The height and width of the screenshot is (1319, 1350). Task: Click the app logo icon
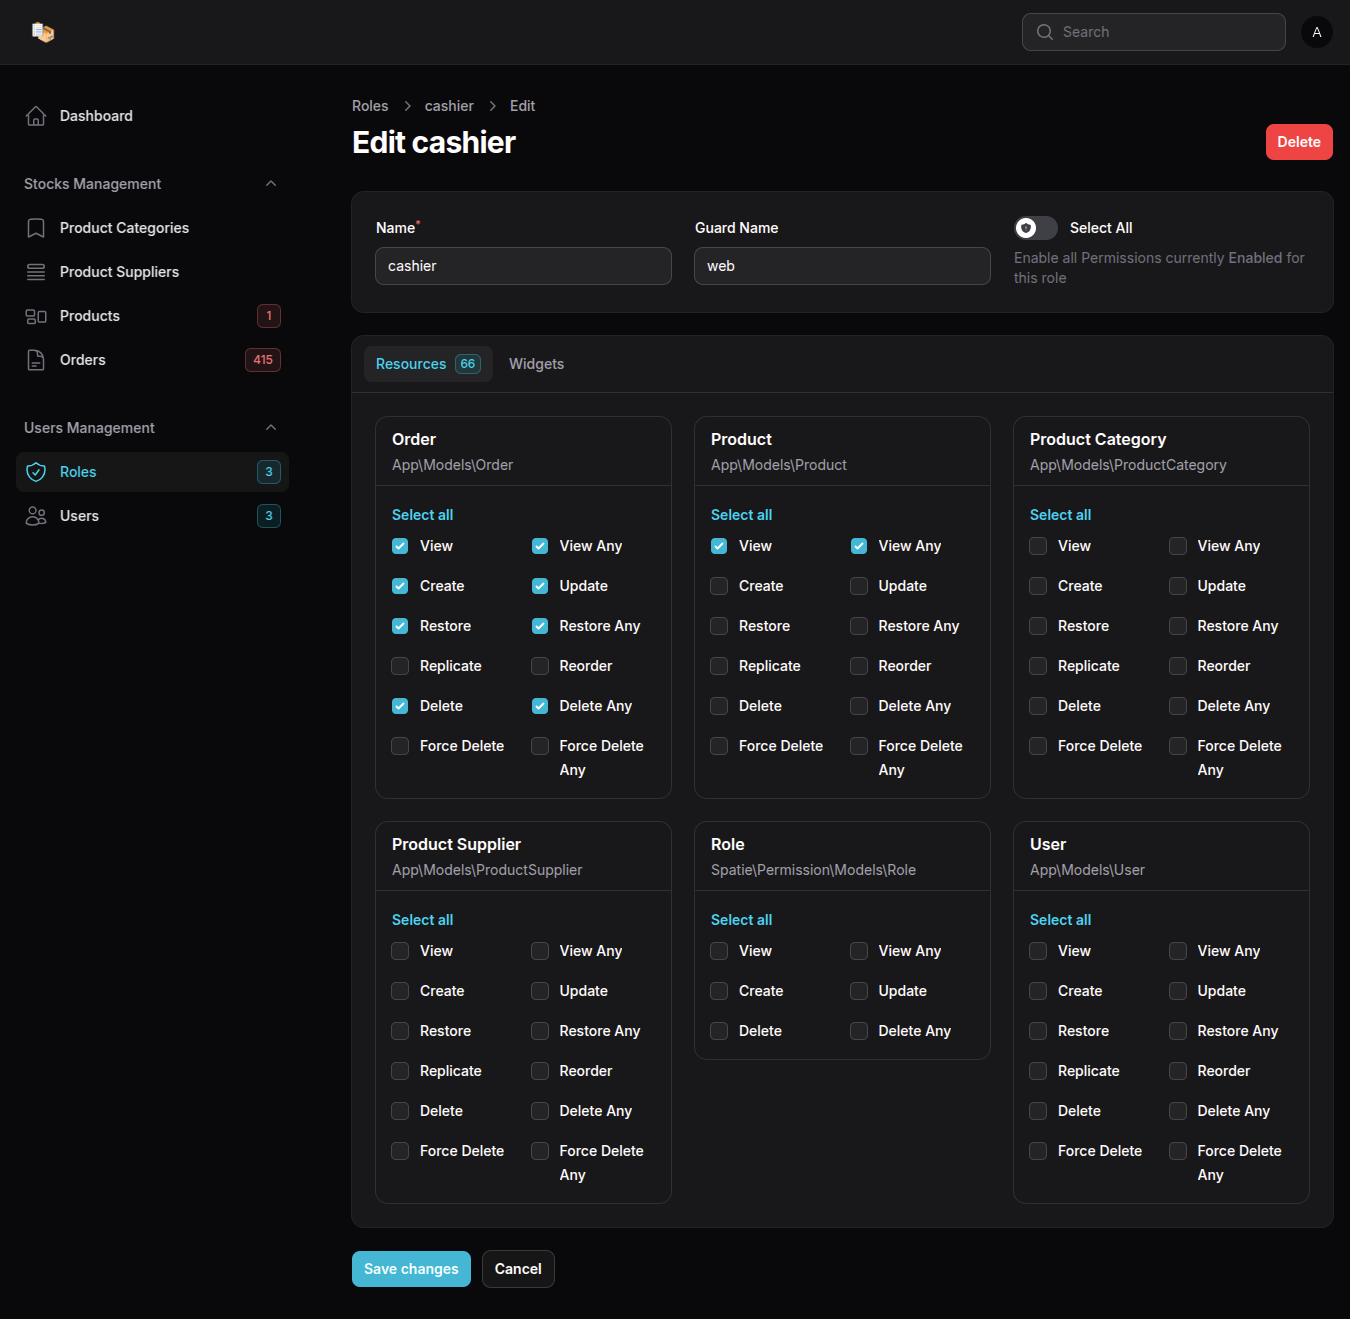click(42, 32)
